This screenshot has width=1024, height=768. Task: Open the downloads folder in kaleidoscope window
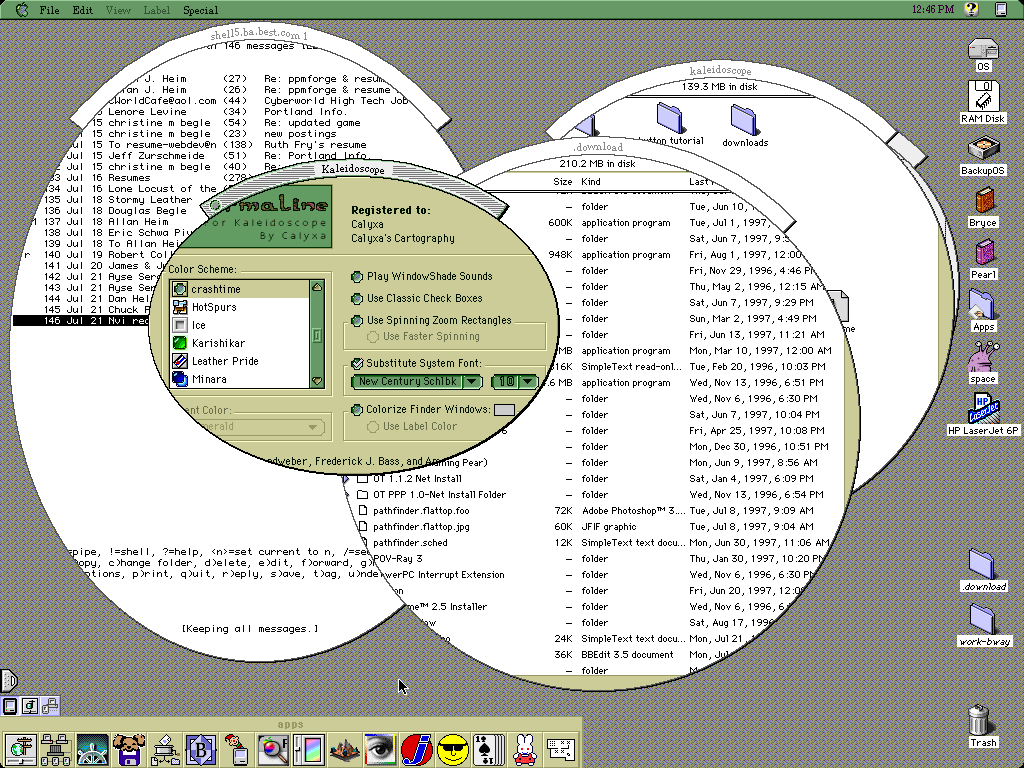pyautogui.click(x=744, y=125)
